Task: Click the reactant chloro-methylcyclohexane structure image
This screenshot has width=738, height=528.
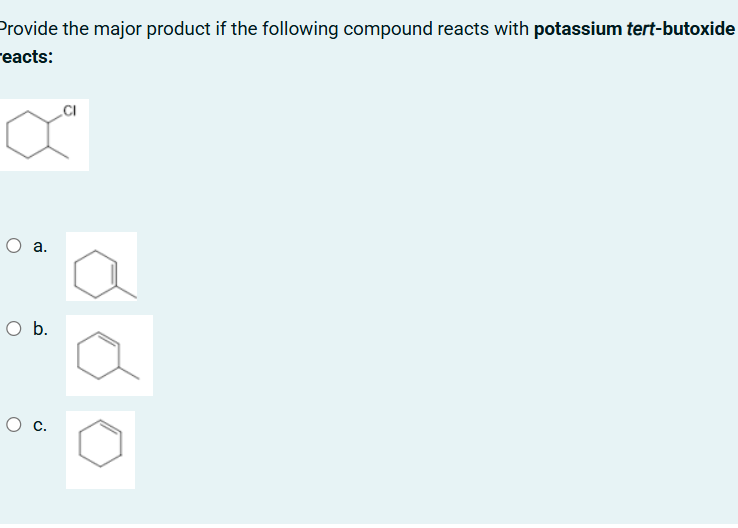Action: pos(44,135)
